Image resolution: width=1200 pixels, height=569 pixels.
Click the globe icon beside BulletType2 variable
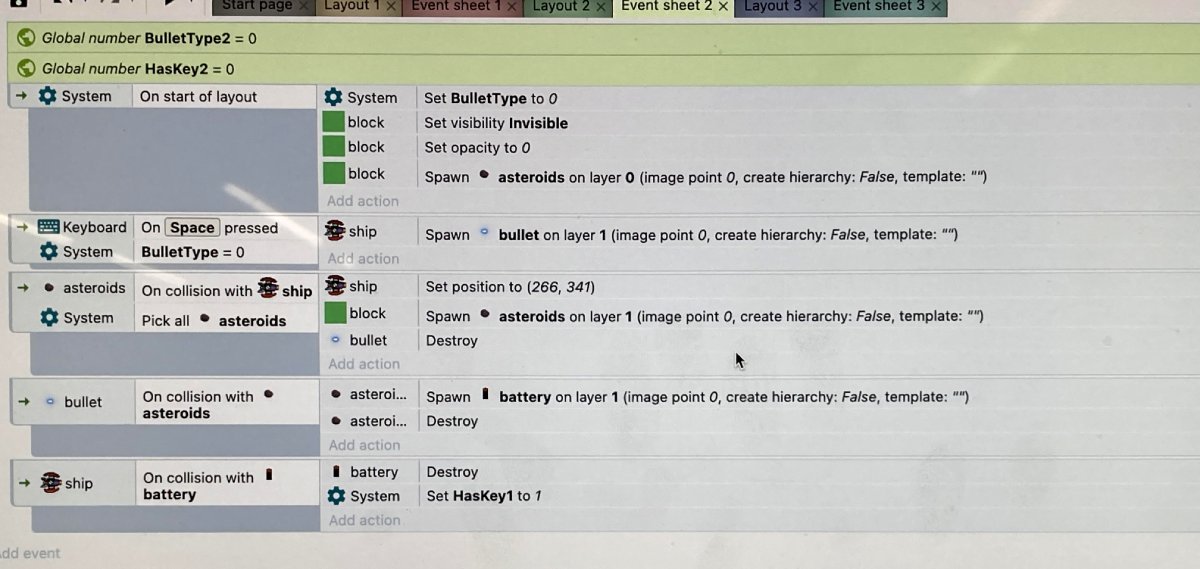[27, 38]
